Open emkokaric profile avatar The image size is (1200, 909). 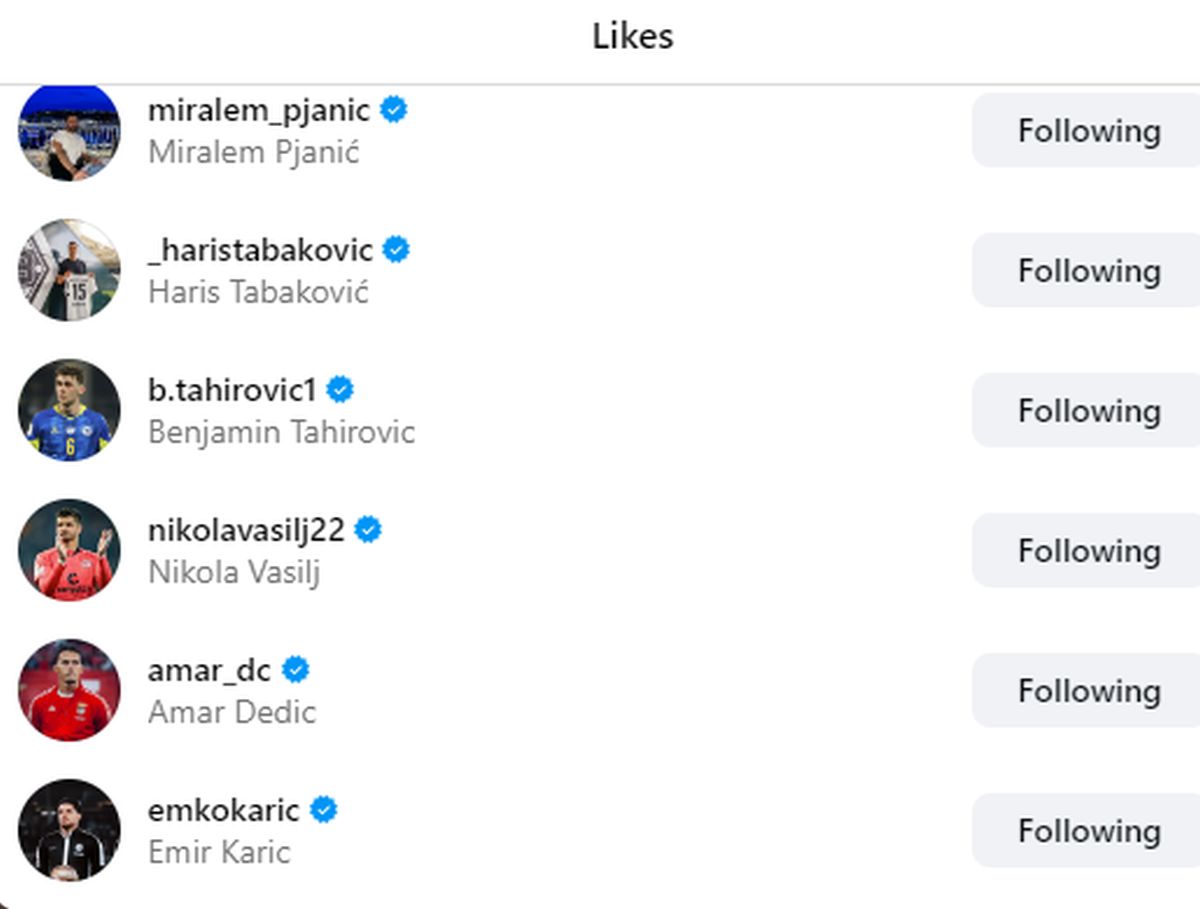pyautogui.click(x=69, y=830)
